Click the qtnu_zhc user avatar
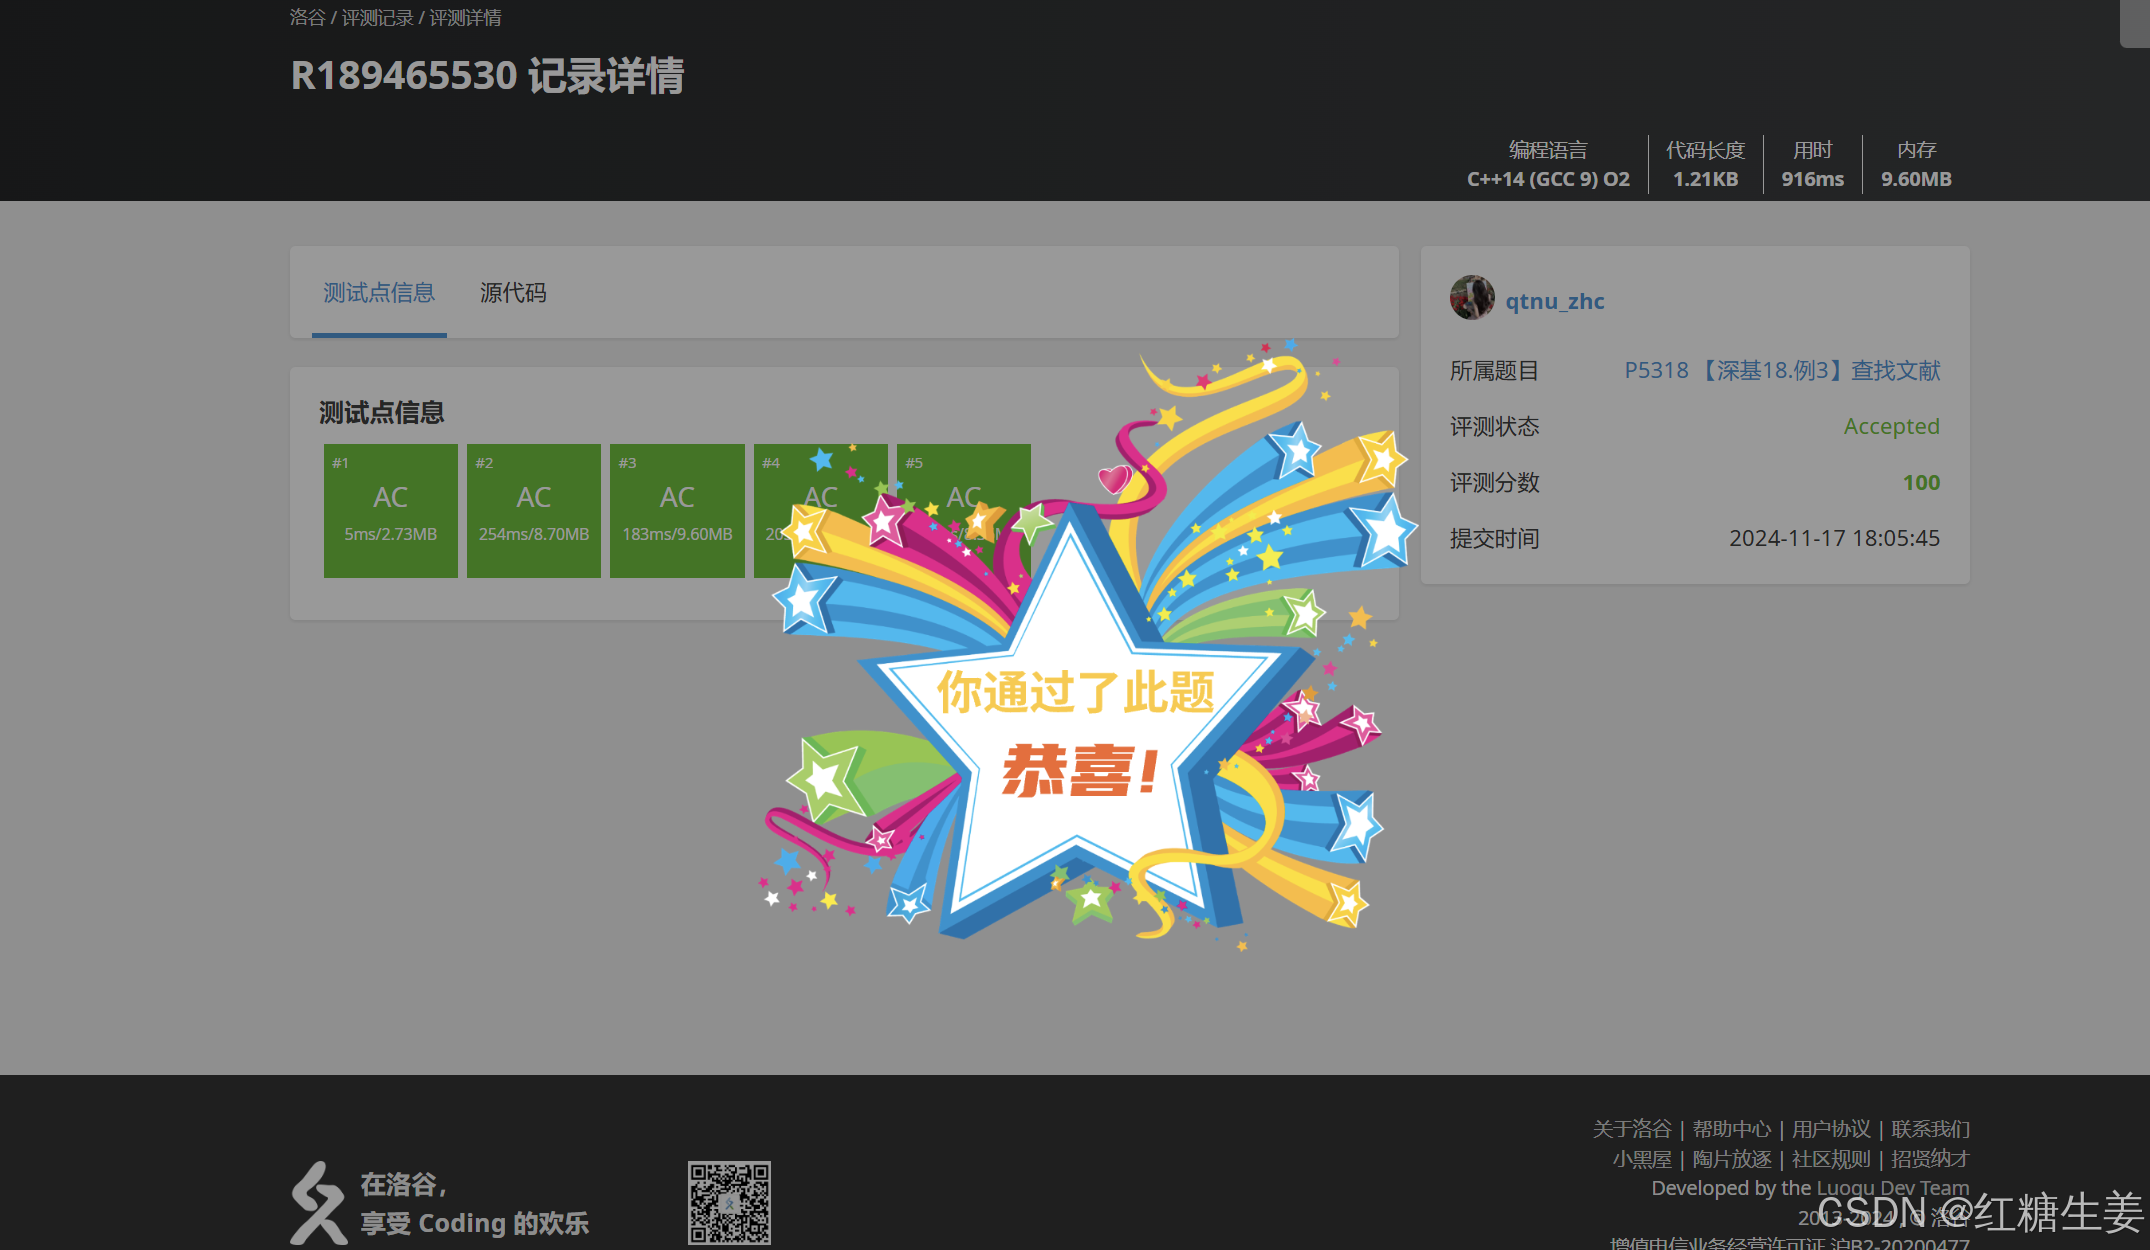Viewport: 2150px width, 1250px height. (1472, 298)
